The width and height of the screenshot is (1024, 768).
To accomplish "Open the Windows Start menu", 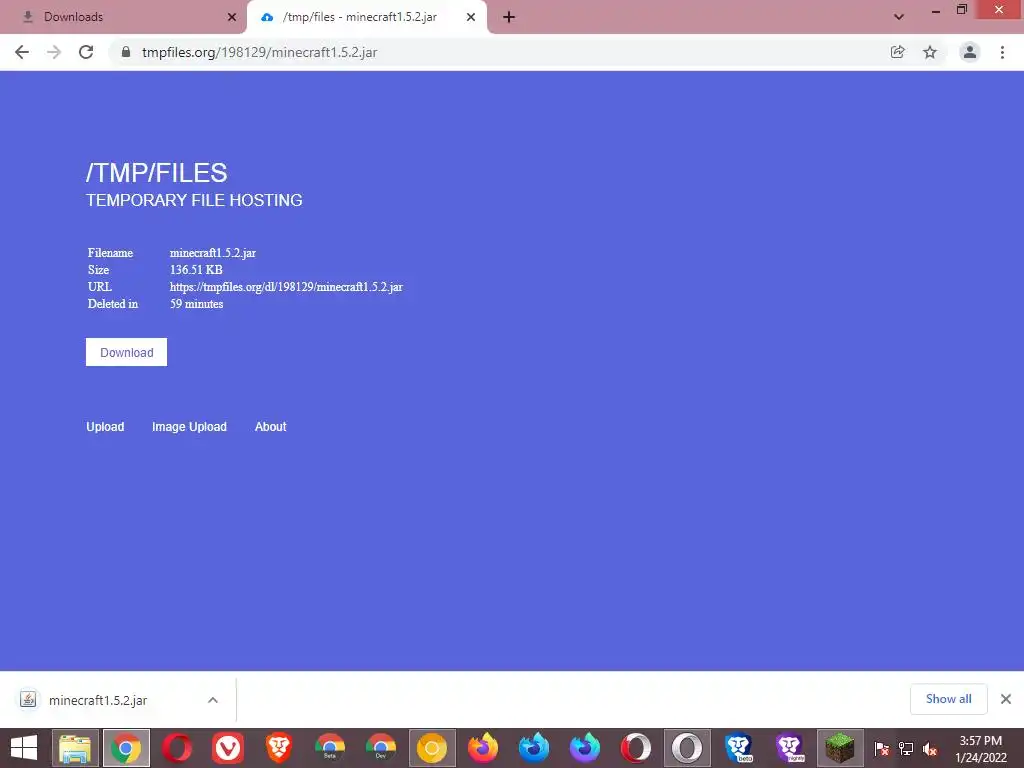I will pyautogui.click(x=24, y=748).
